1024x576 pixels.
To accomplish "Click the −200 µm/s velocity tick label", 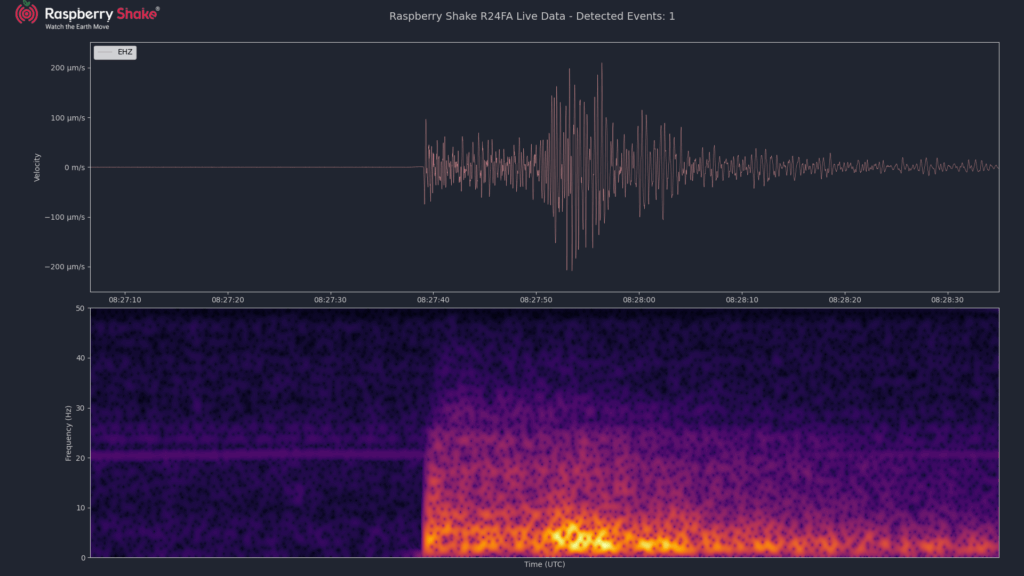I will tap(65, 266).
